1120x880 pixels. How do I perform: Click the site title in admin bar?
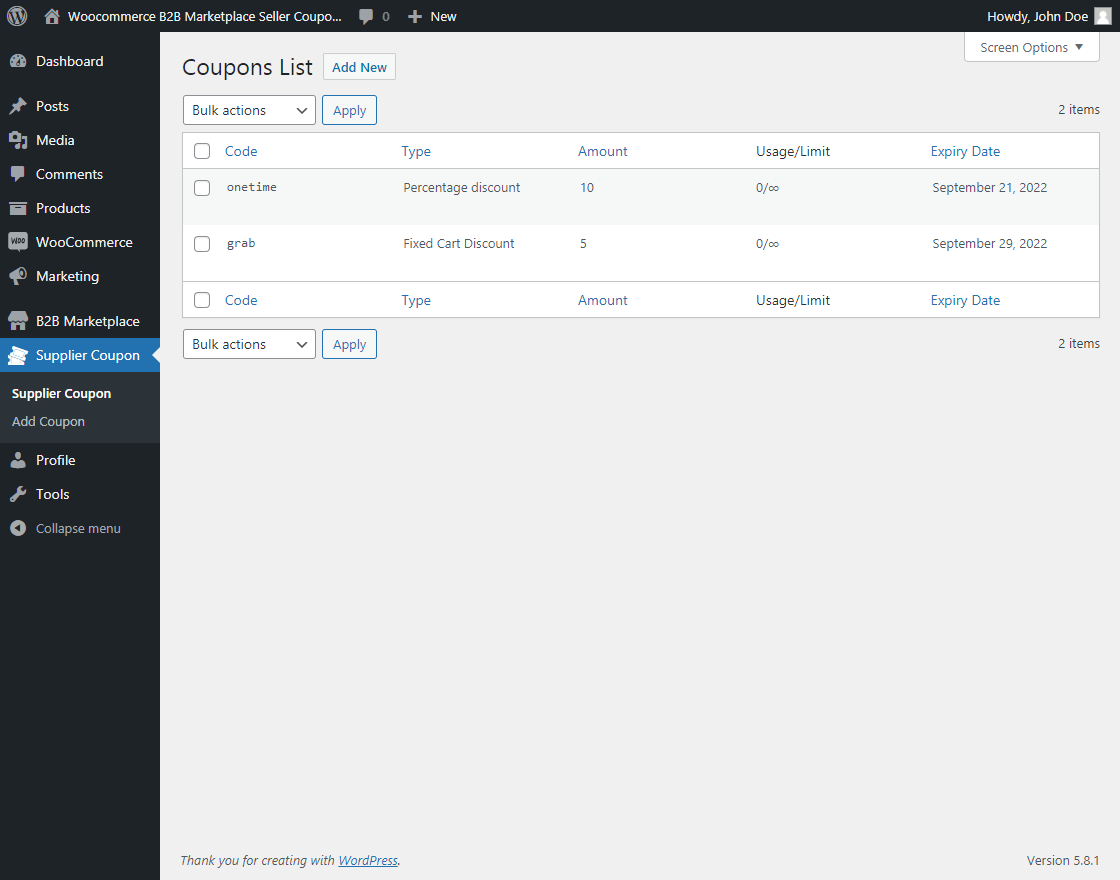(x=204, y=16)
